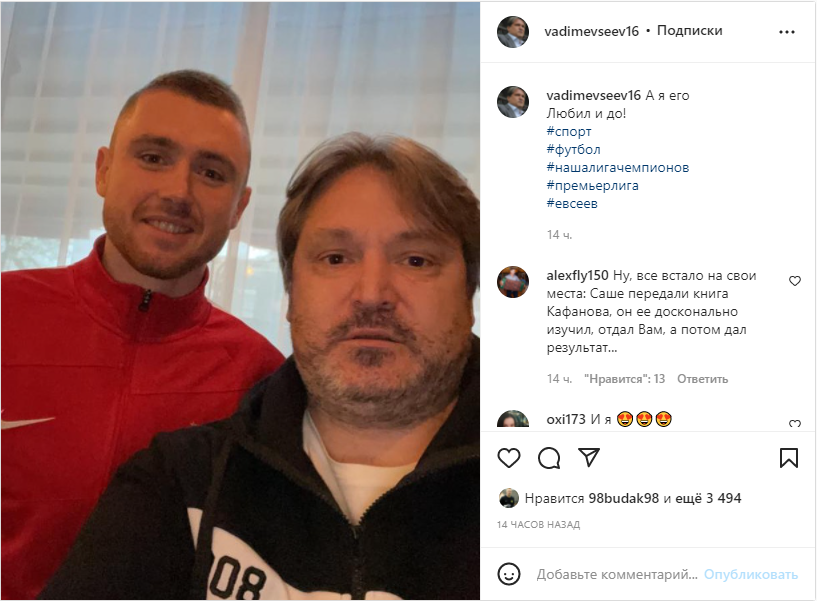Screen dimensions: 817x601
Task: Click Опубликовать to post comment
Action: [750, 574]
